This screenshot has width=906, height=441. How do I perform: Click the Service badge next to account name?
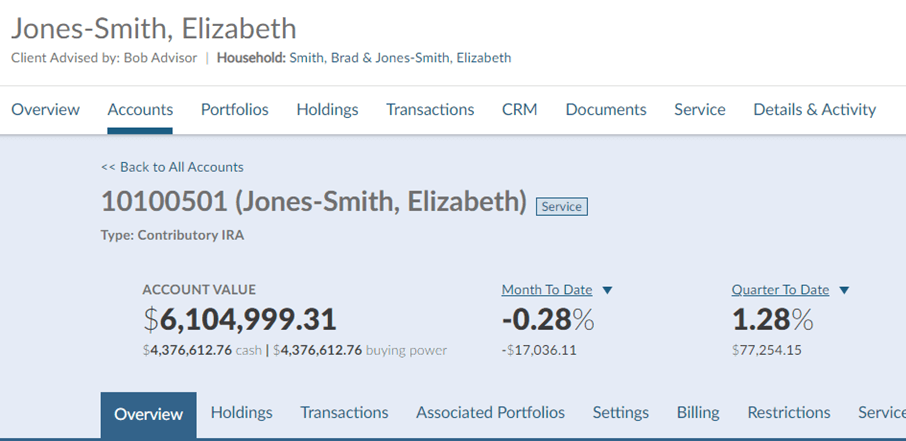pyautogui.click(x=561, y=206)
